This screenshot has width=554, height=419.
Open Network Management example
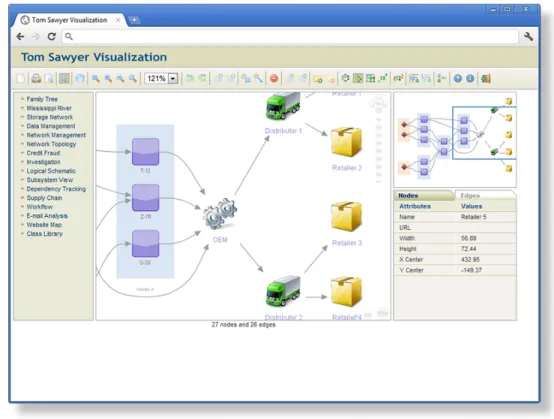[x=56, y=135]
